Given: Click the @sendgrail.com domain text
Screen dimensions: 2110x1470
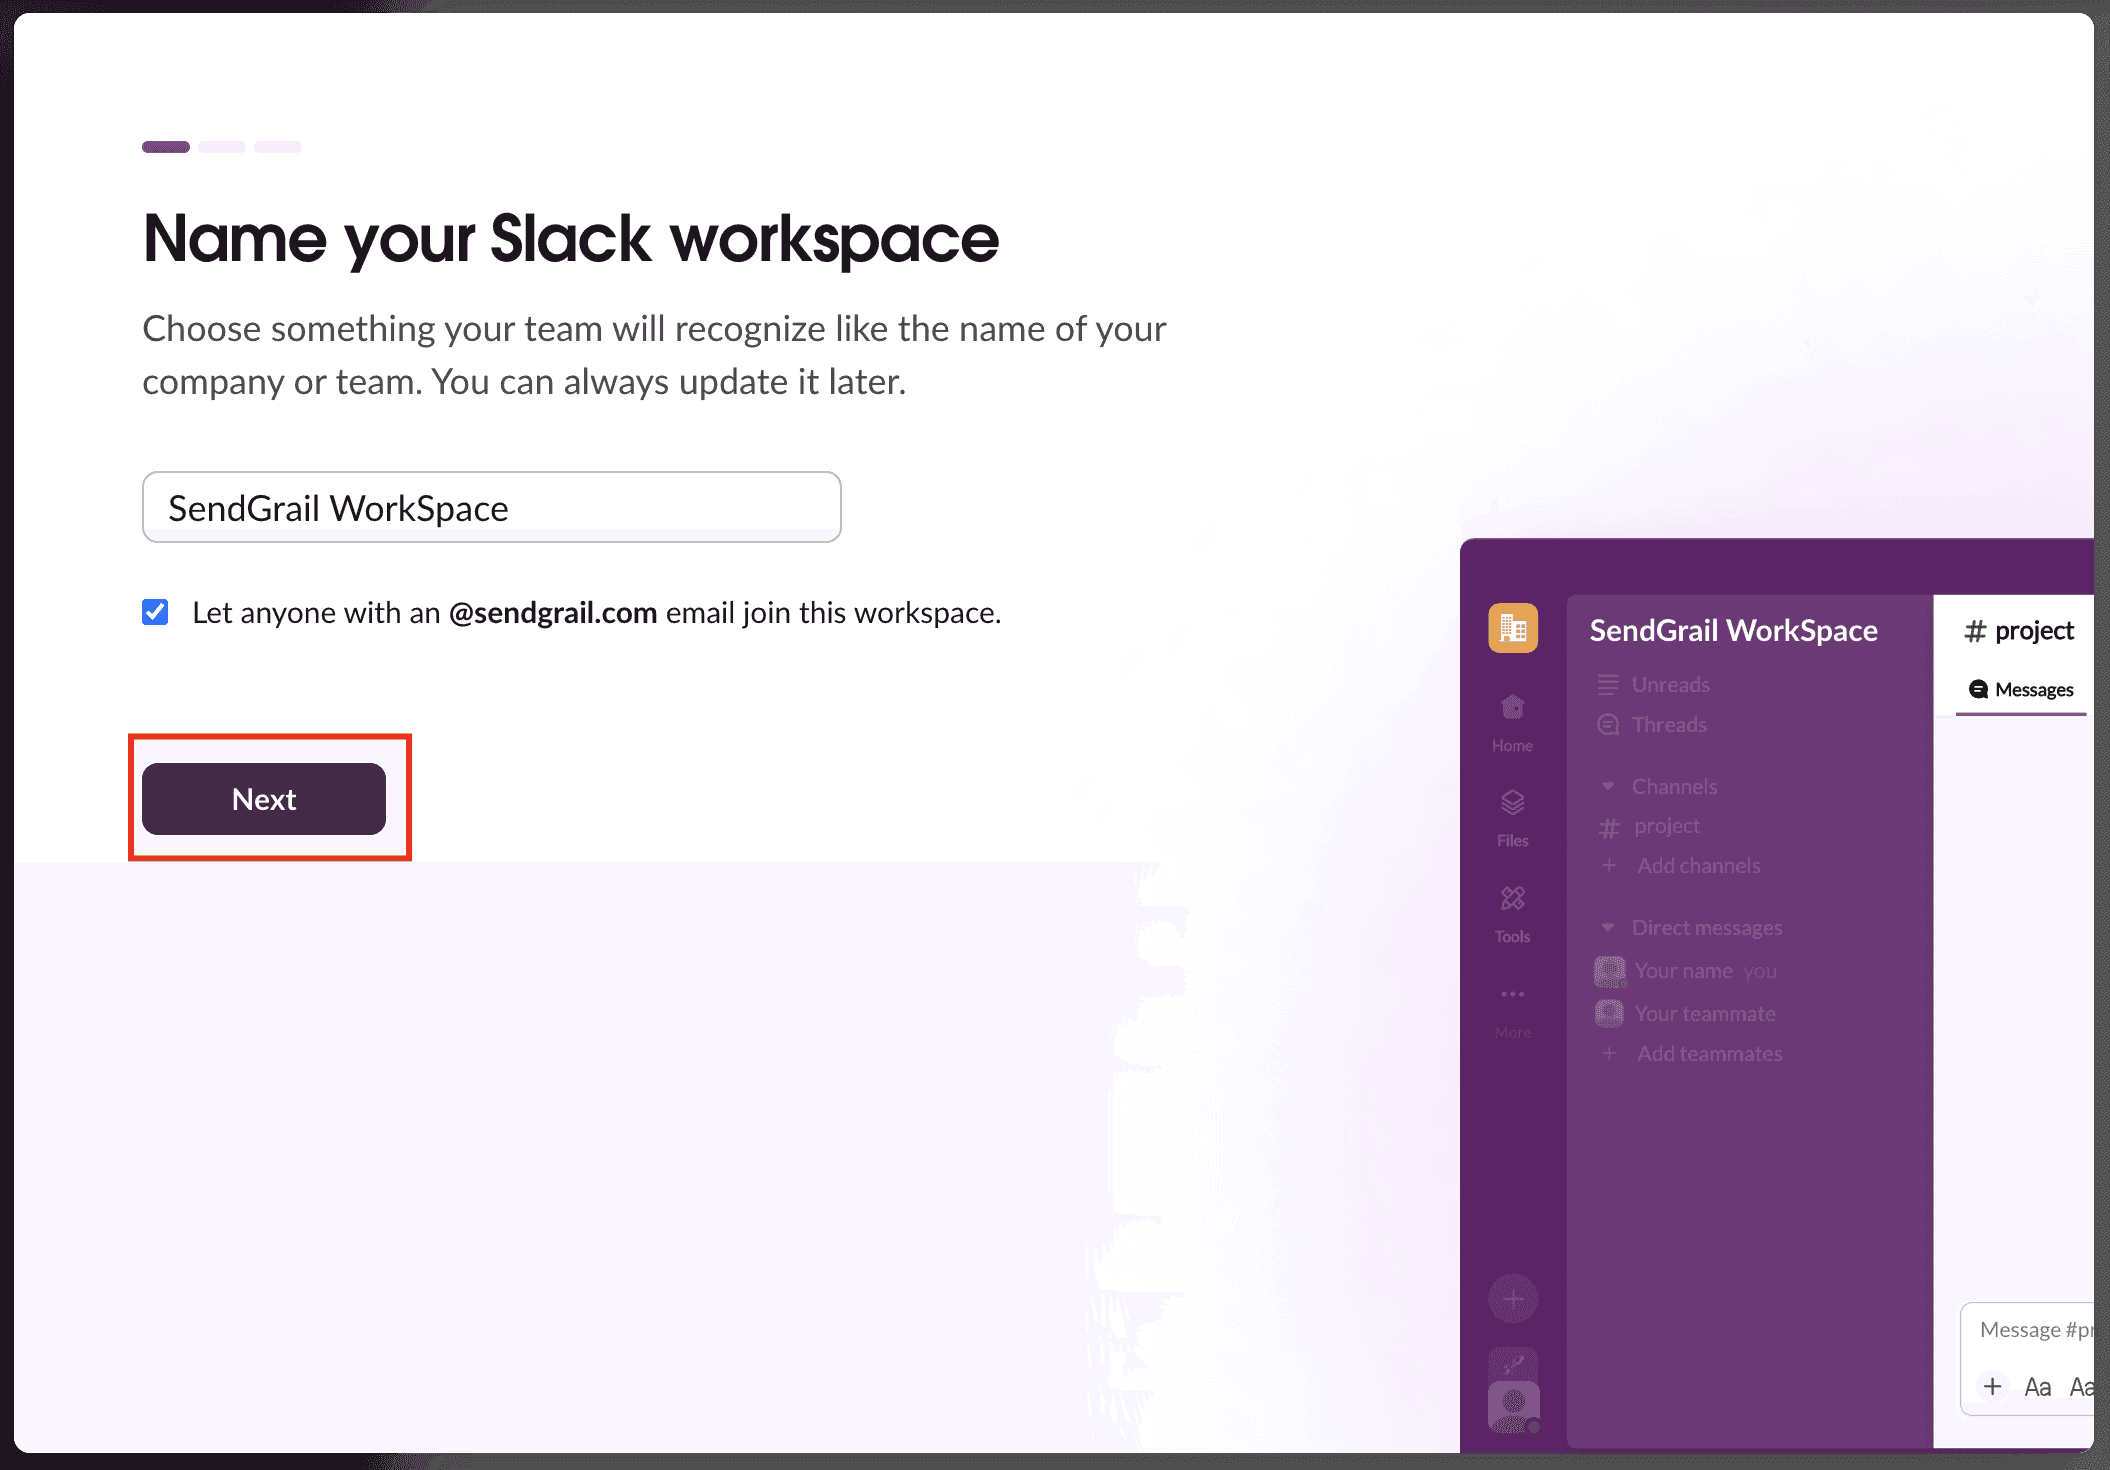Looking at the screenshot, I should (x=553, y=613).
